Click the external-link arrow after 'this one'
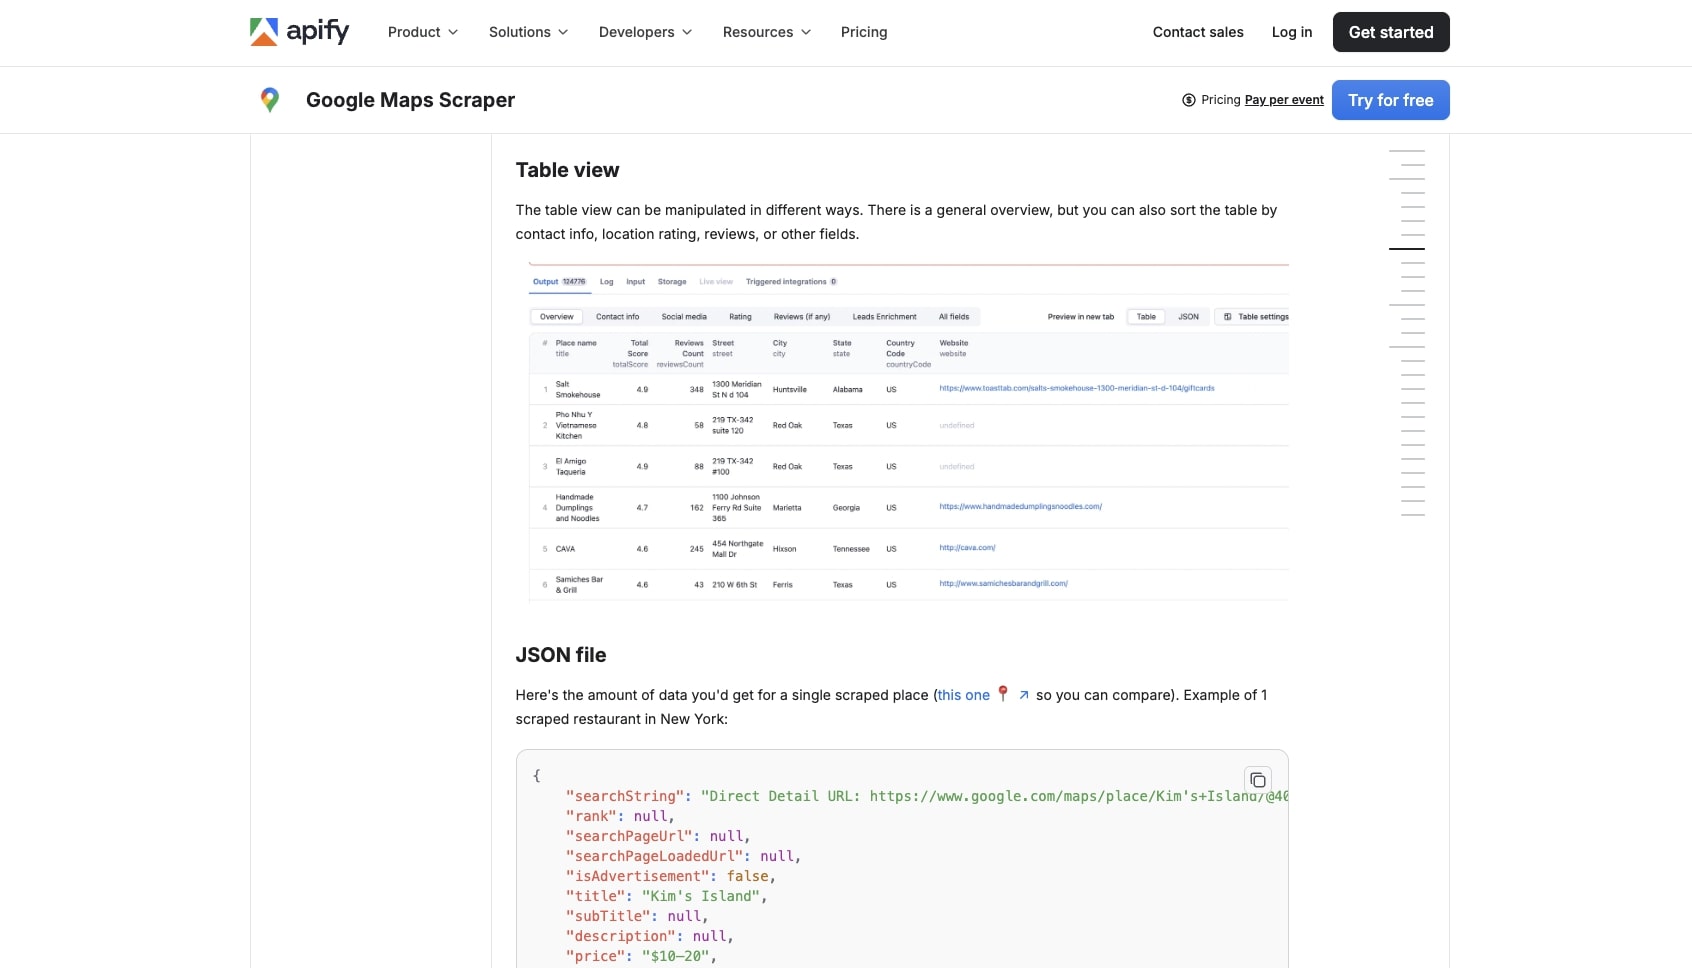The width and height of the screenshot is (1692, 968). pyautogui.click(x=1023, y=695)
